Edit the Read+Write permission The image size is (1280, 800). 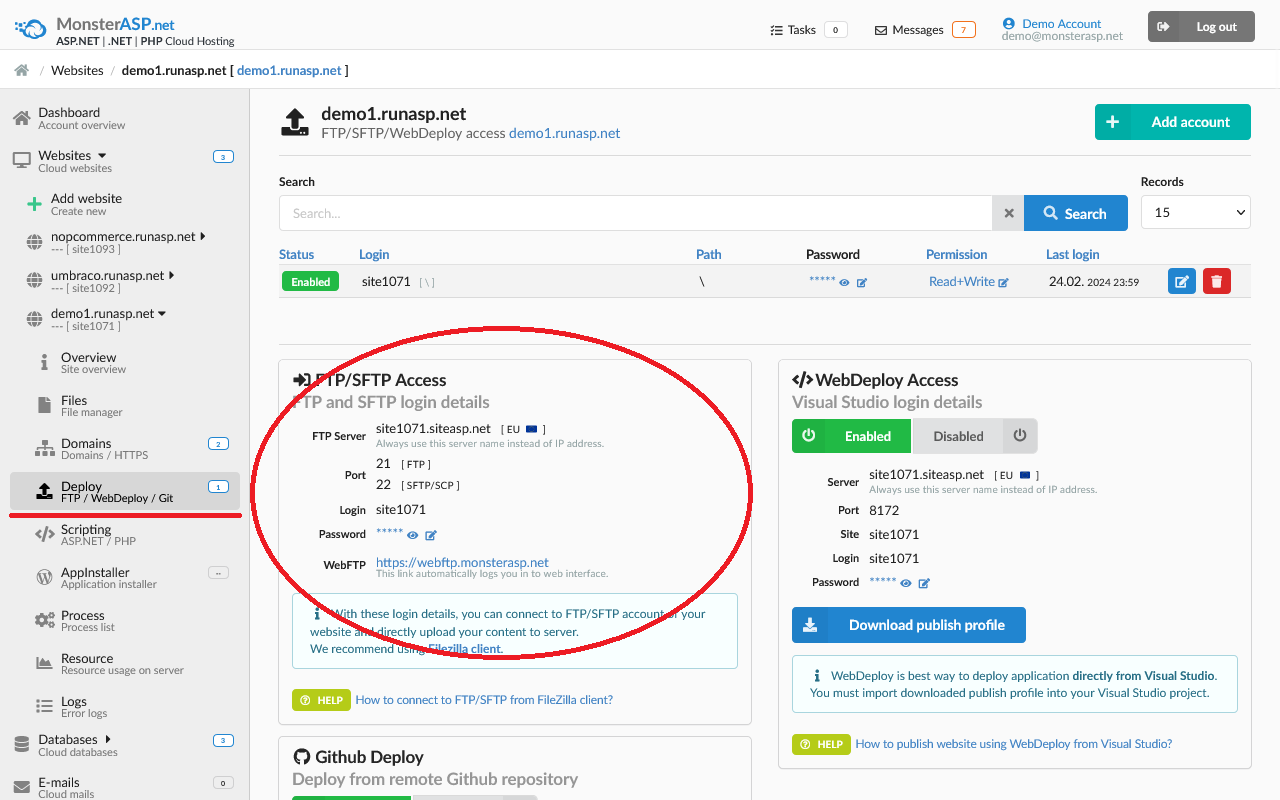coord(968,282)
